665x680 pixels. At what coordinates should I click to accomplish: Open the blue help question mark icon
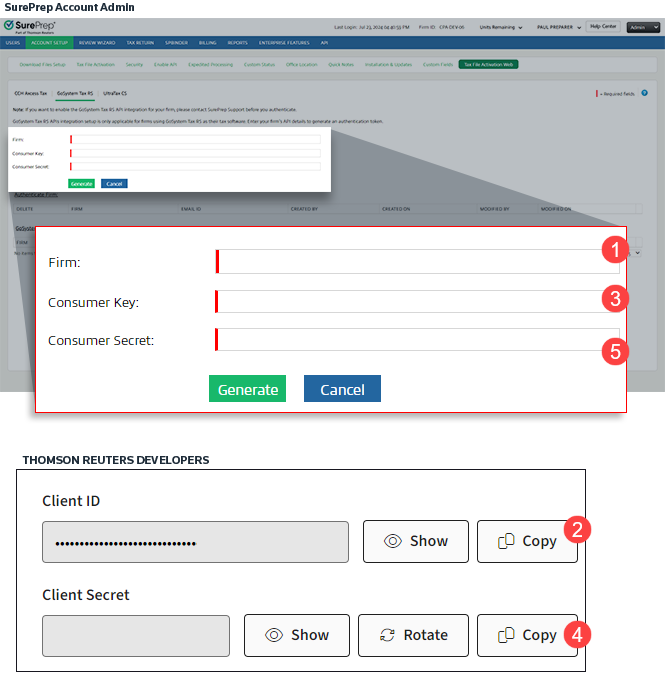[644, 93]
